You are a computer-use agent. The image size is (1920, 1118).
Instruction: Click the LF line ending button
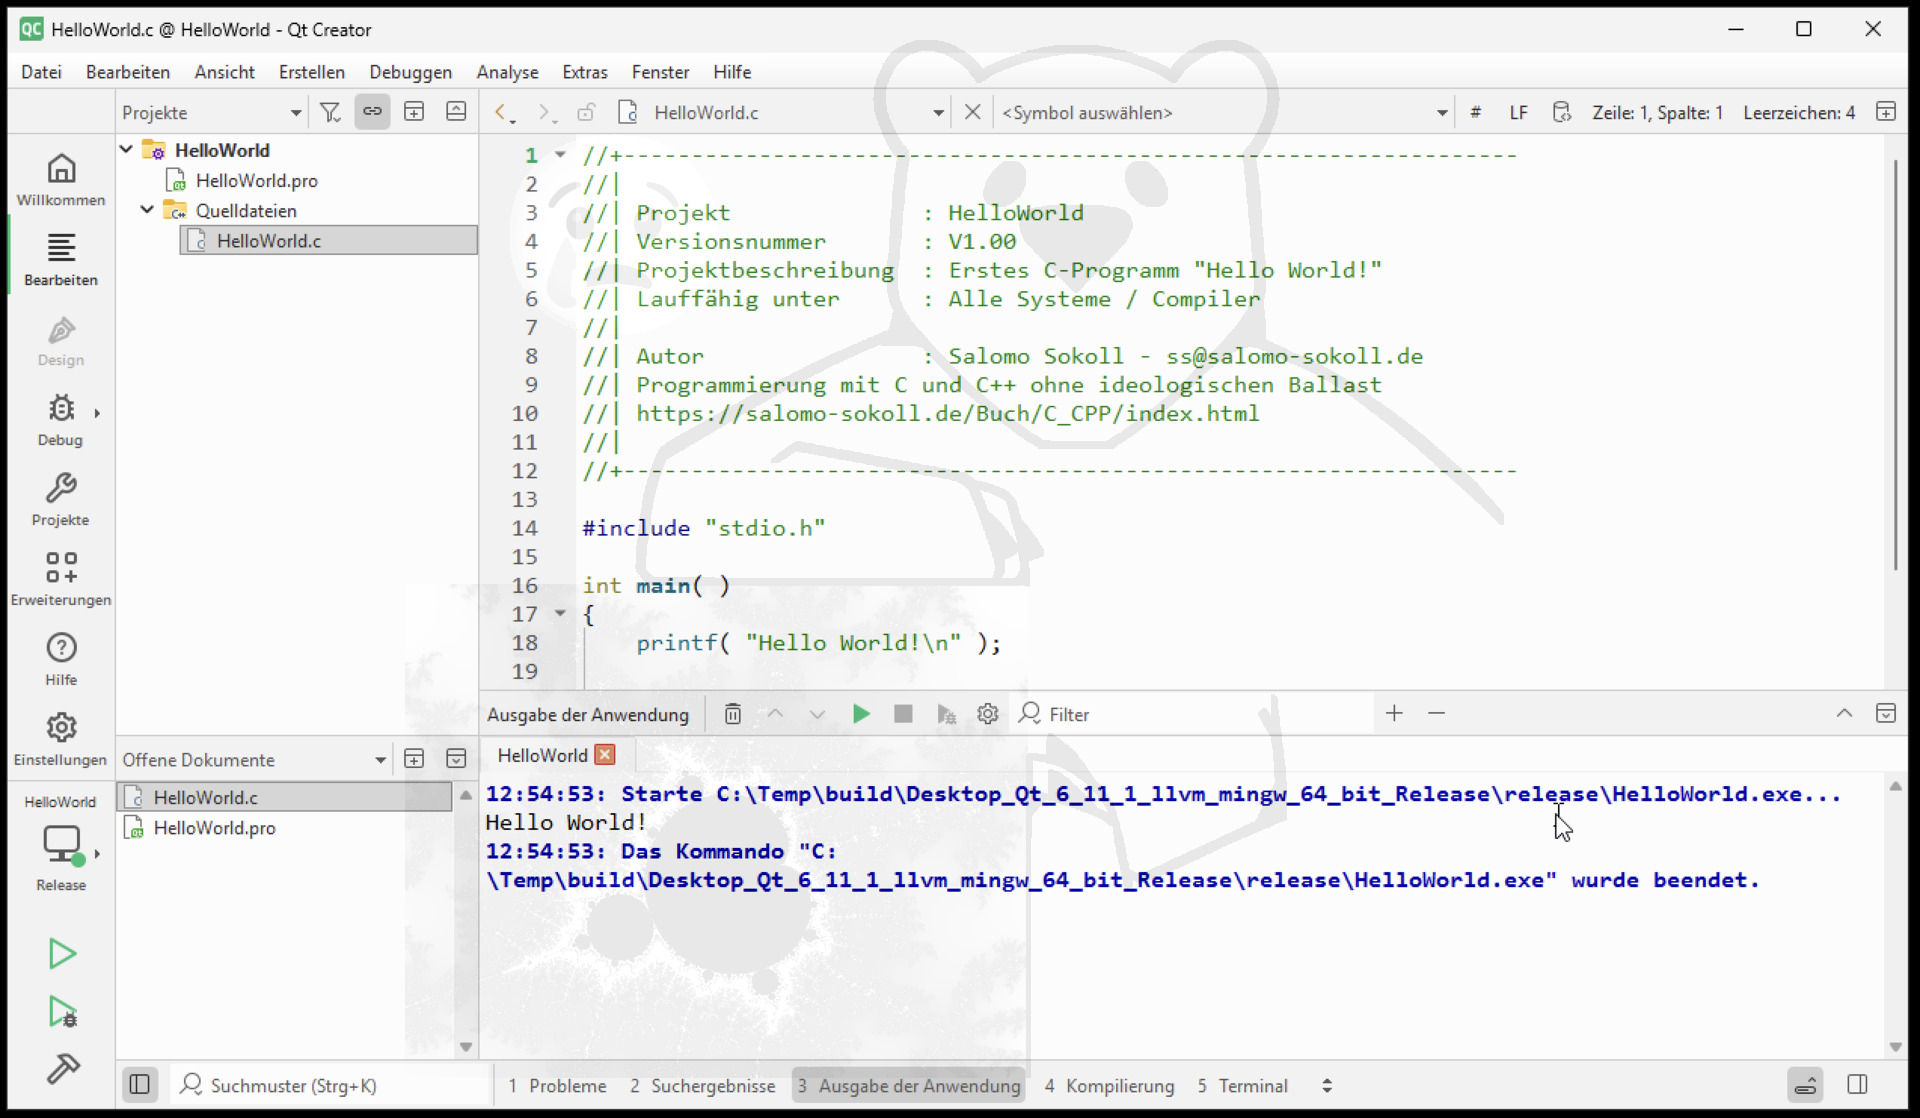tap(1518, 113)
